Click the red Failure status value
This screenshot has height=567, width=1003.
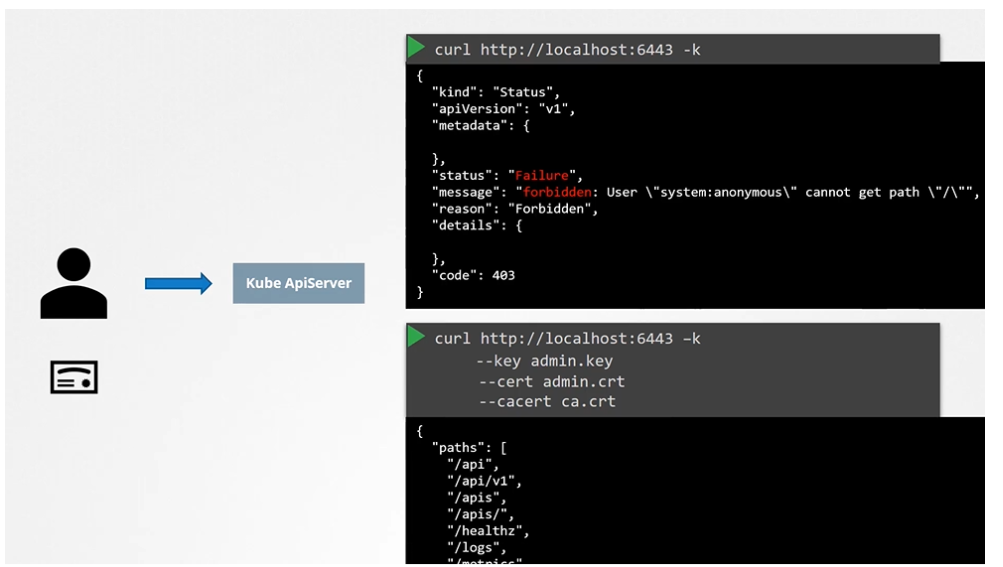coord(542,176)
